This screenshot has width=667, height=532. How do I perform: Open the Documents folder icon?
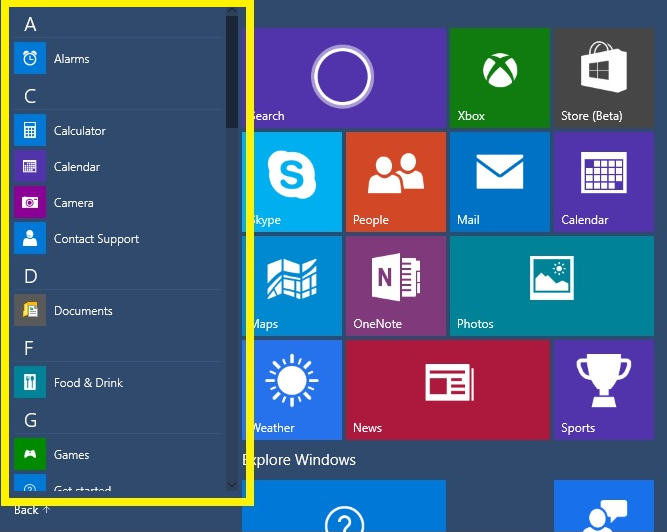click(30, 310)
